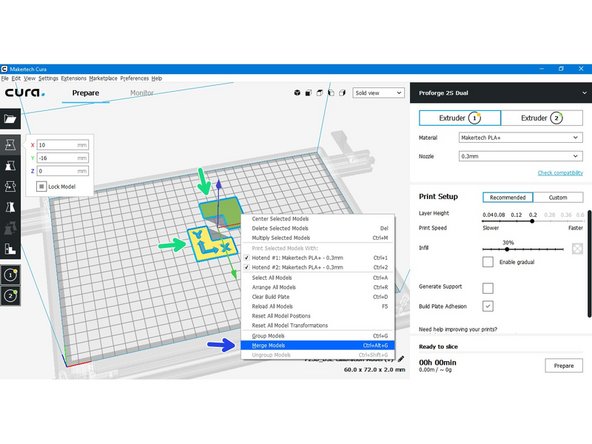Choose Clear Build Plate
592x444 pixels.
tap(318, 297)
